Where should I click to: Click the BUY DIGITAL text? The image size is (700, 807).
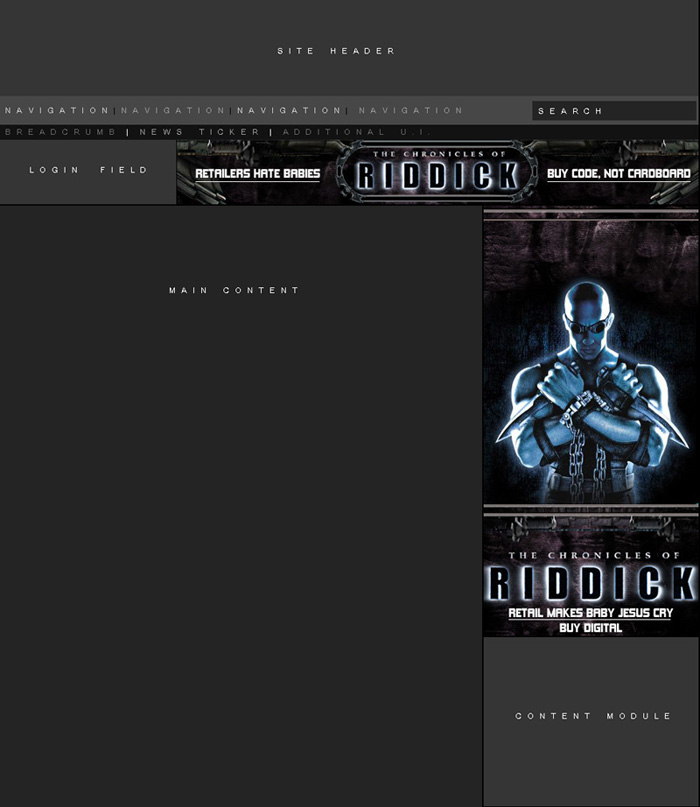[590, 628]
